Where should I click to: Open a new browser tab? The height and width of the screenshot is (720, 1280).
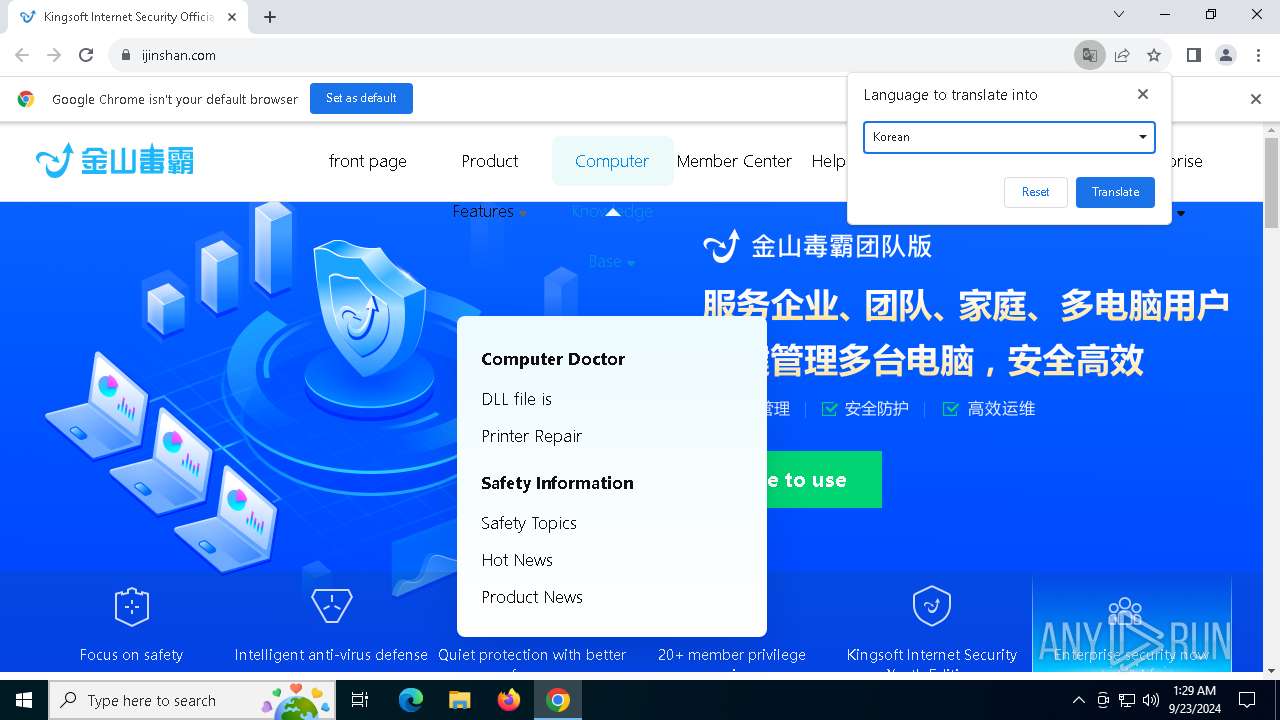[270, 17]
